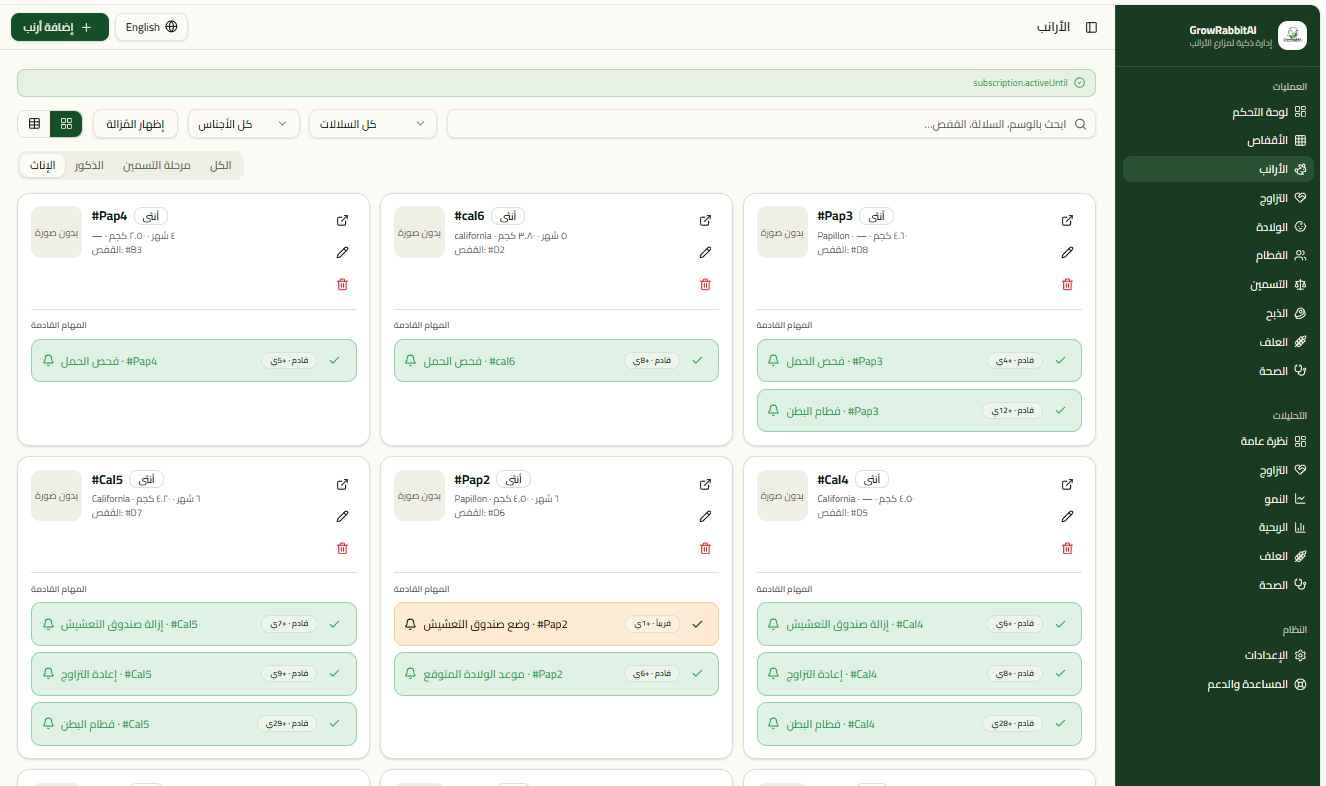Mark #Pap3 فحص الحمل task complete checkmark
The image size is (1326, 786).
(x=1060, y=361)
